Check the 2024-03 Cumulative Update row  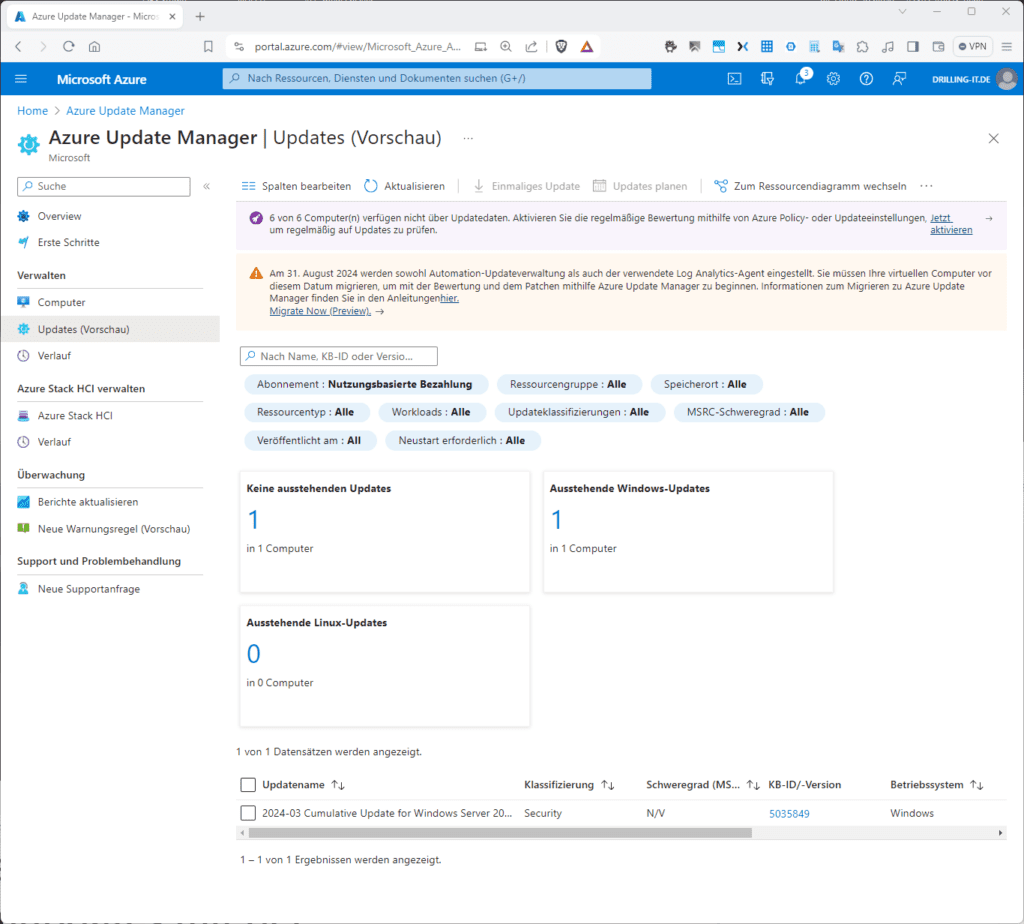[x=248, y=813]
